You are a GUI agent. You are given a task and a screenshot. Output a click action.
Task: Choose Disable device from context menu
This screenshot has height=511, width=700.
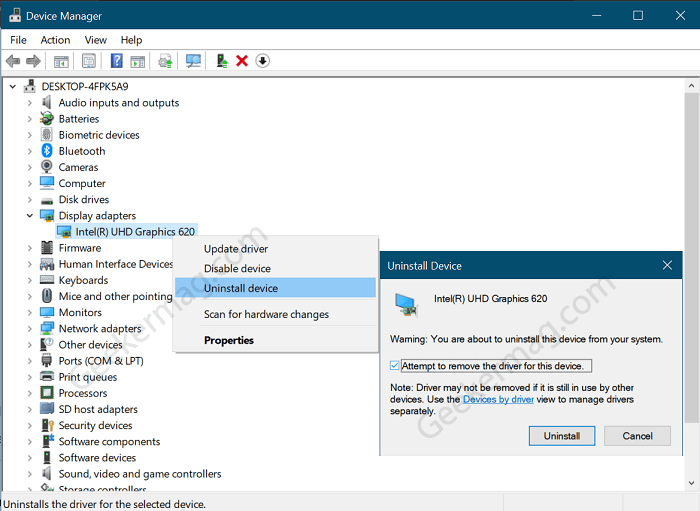click(x=275, y=268)
